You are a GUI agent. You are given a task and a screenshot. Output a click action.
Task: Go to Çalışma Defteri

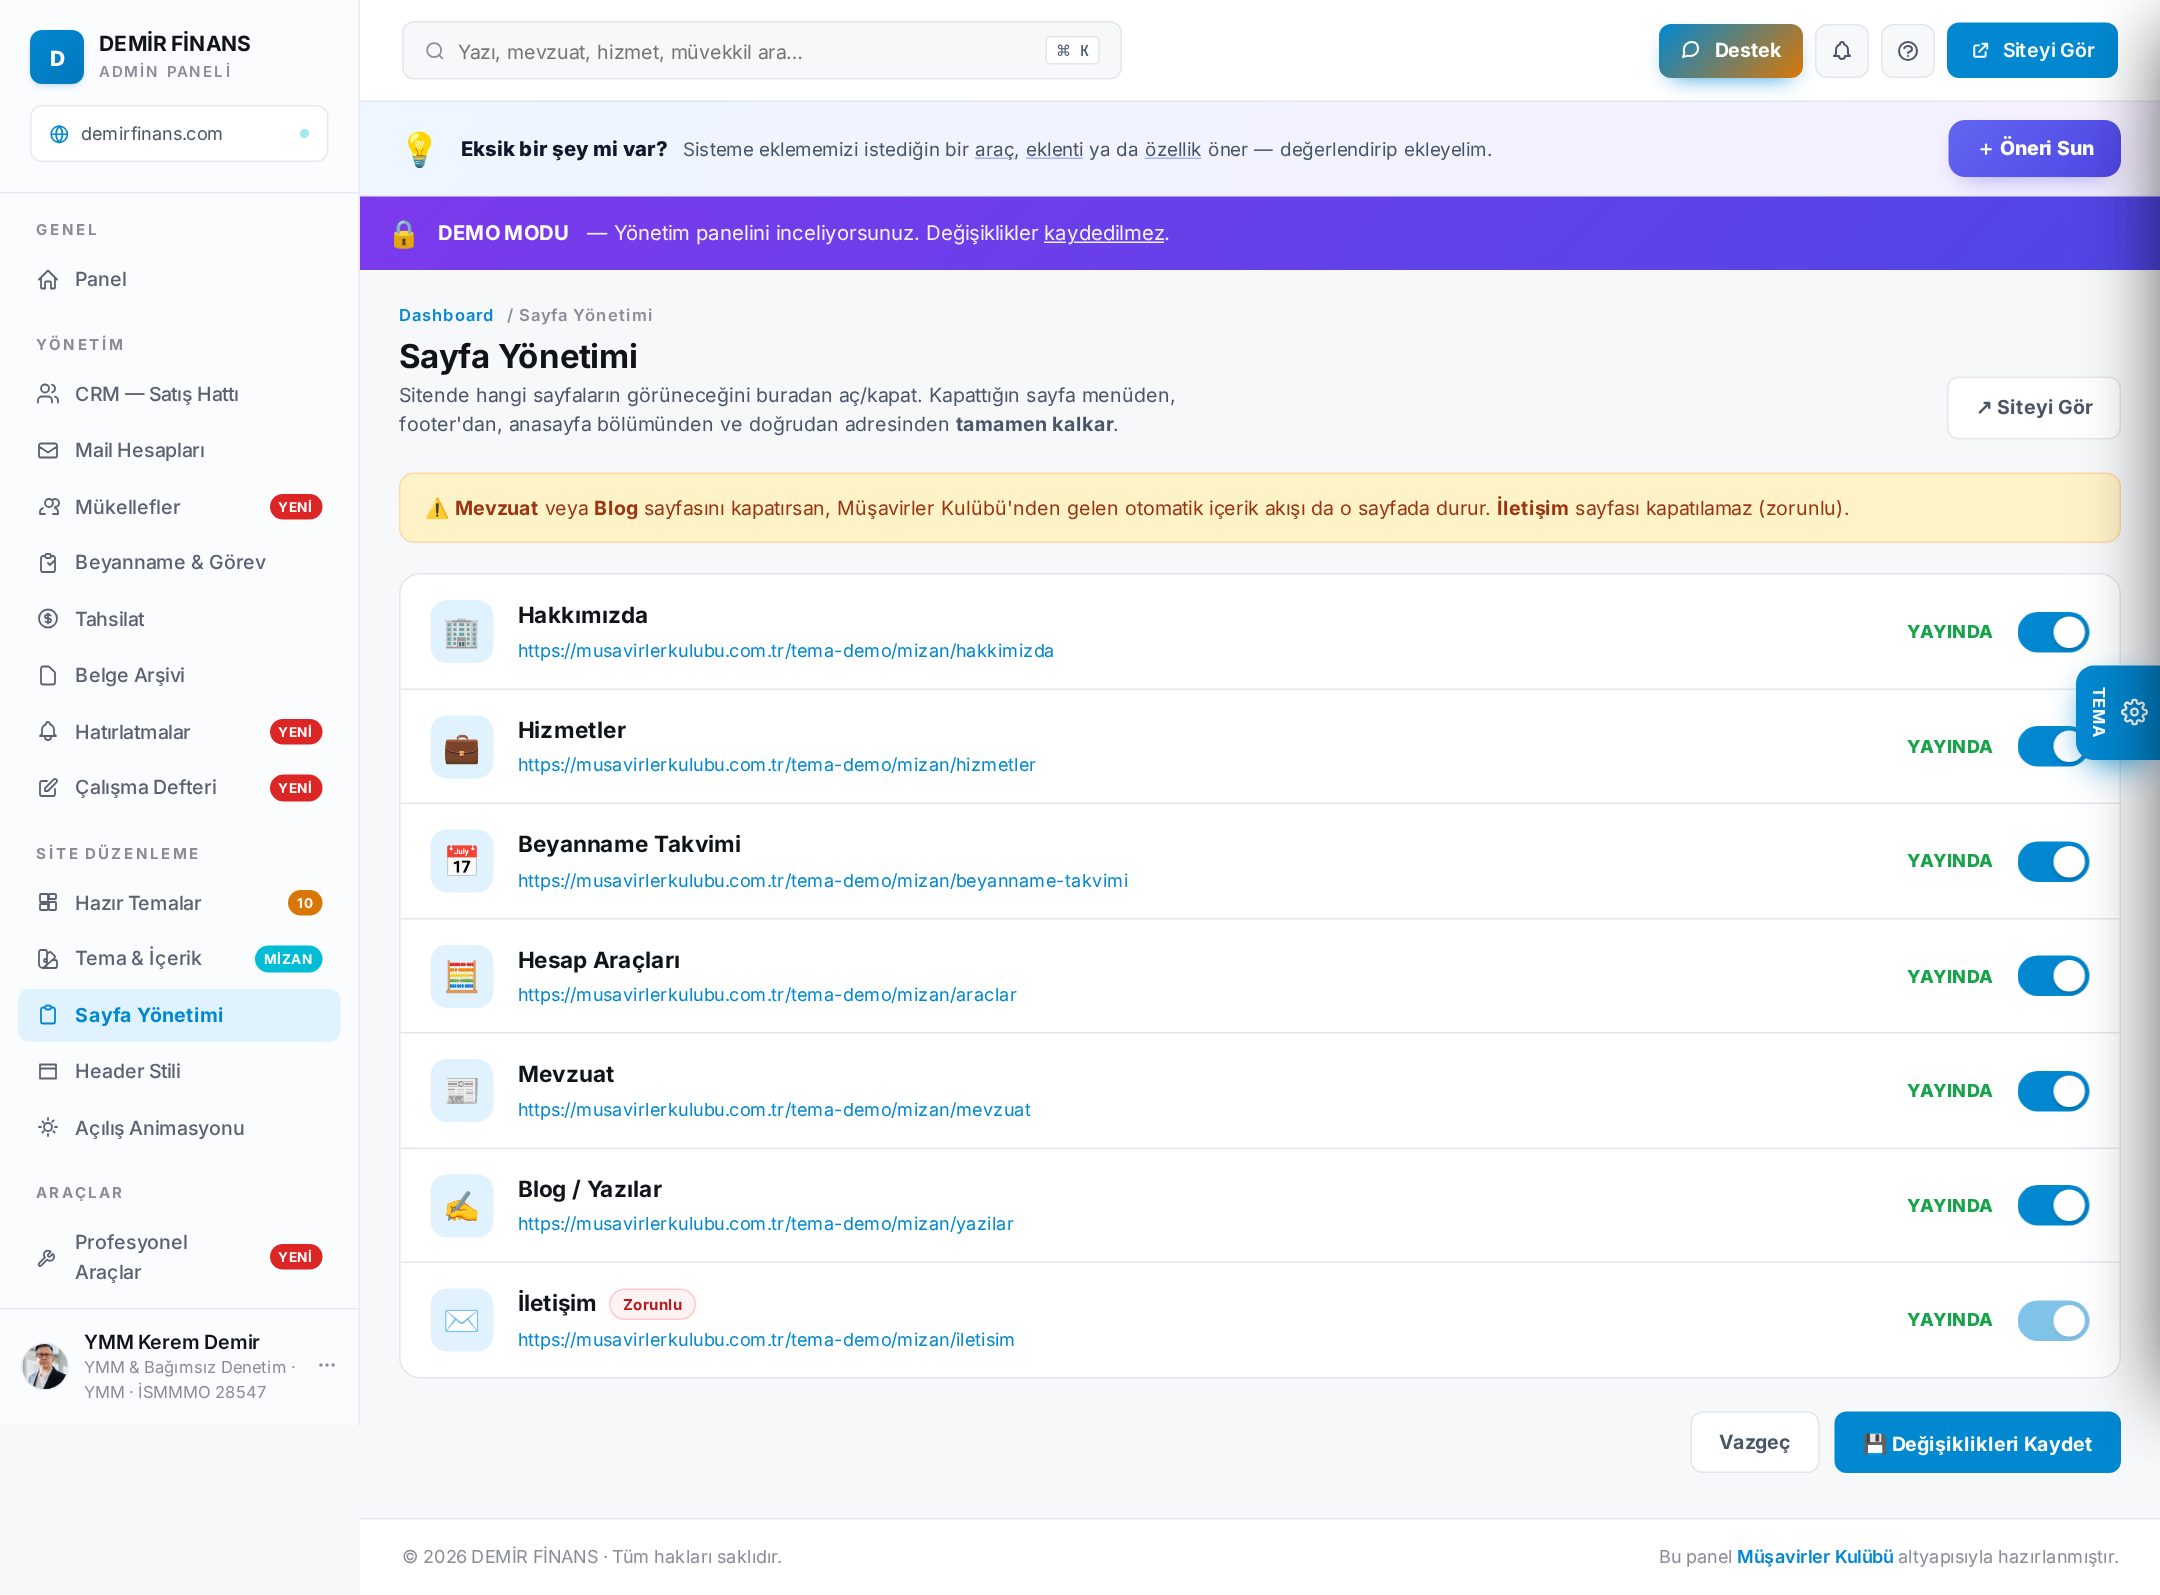179,787
